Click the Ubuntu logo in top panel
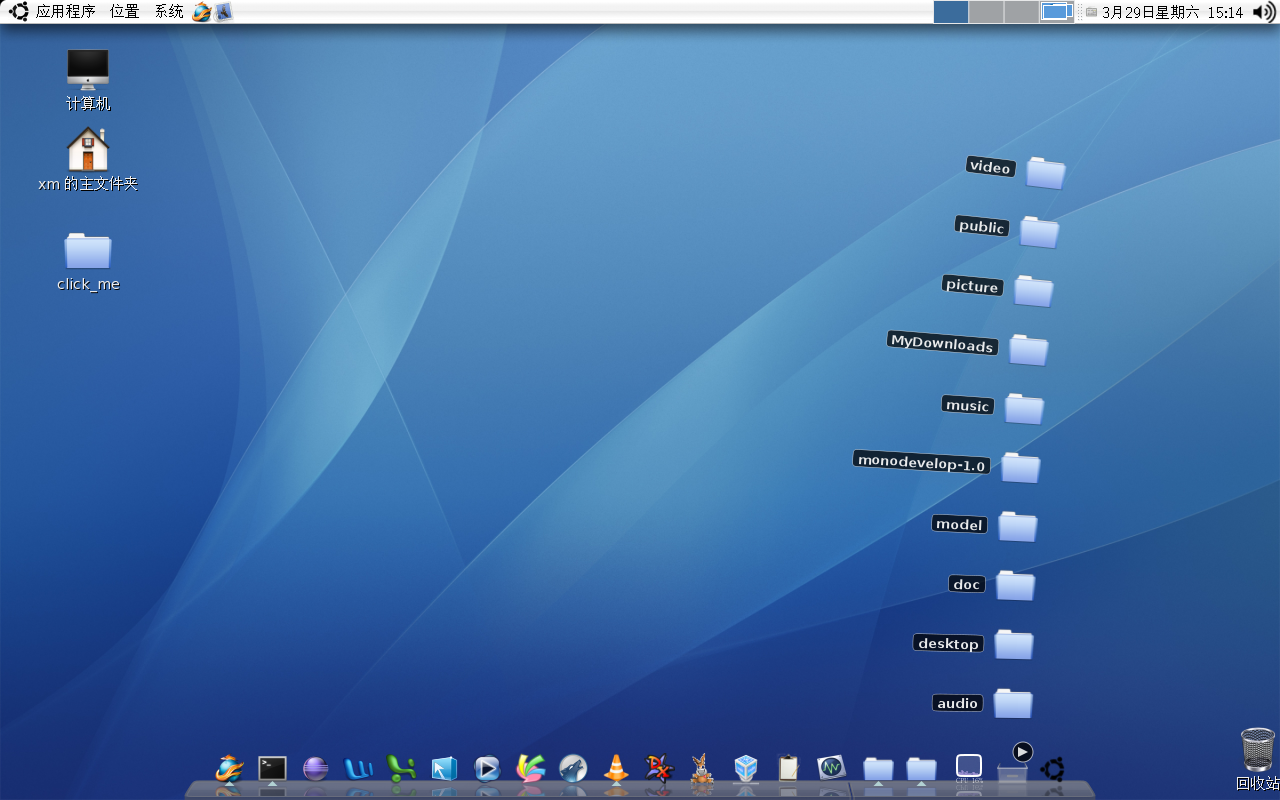Viewport: 1280px width, 800px height. [x=18, y=12]
